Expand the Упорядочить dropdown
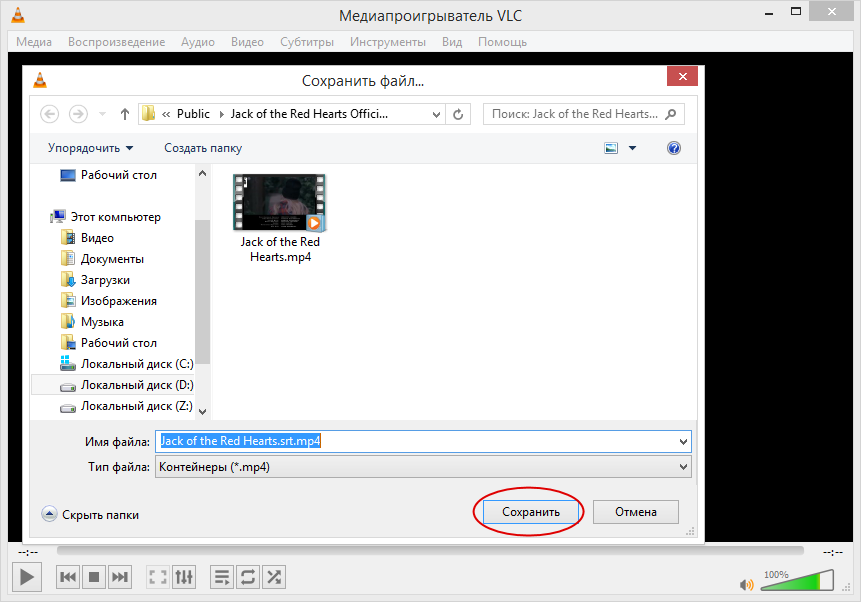Viewport: 861px width, 602px height. point(90,148)
